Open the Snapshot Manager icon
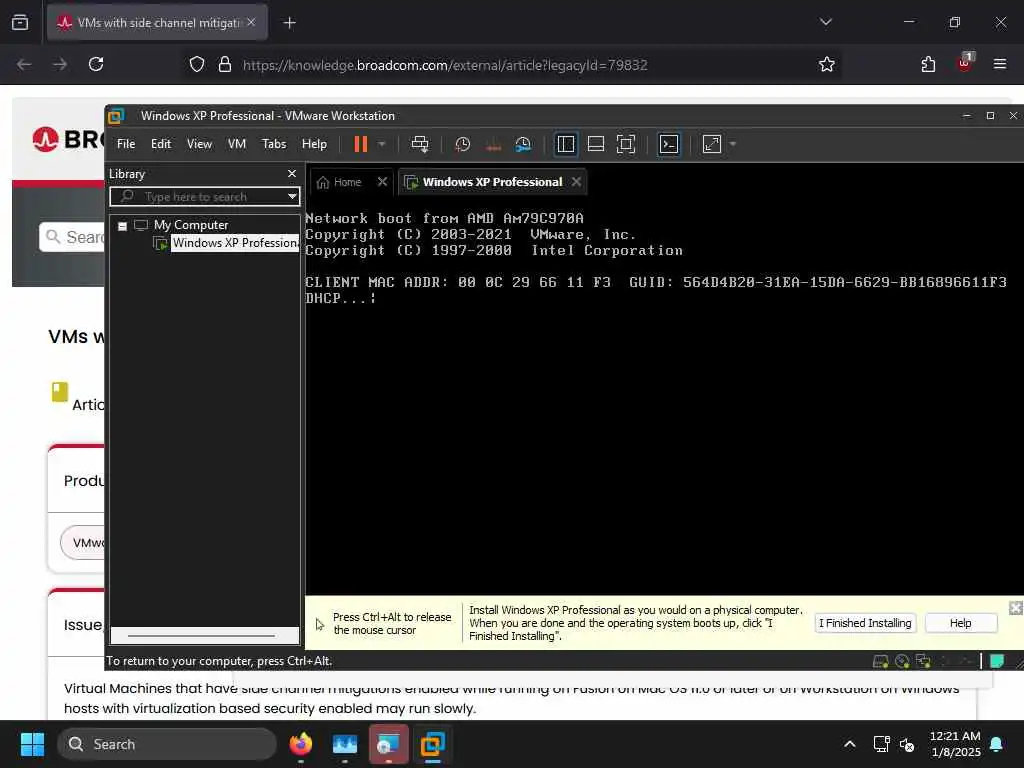Image resolution: width=1024 pixels, height=768 pixels. [x=523, y=144]
